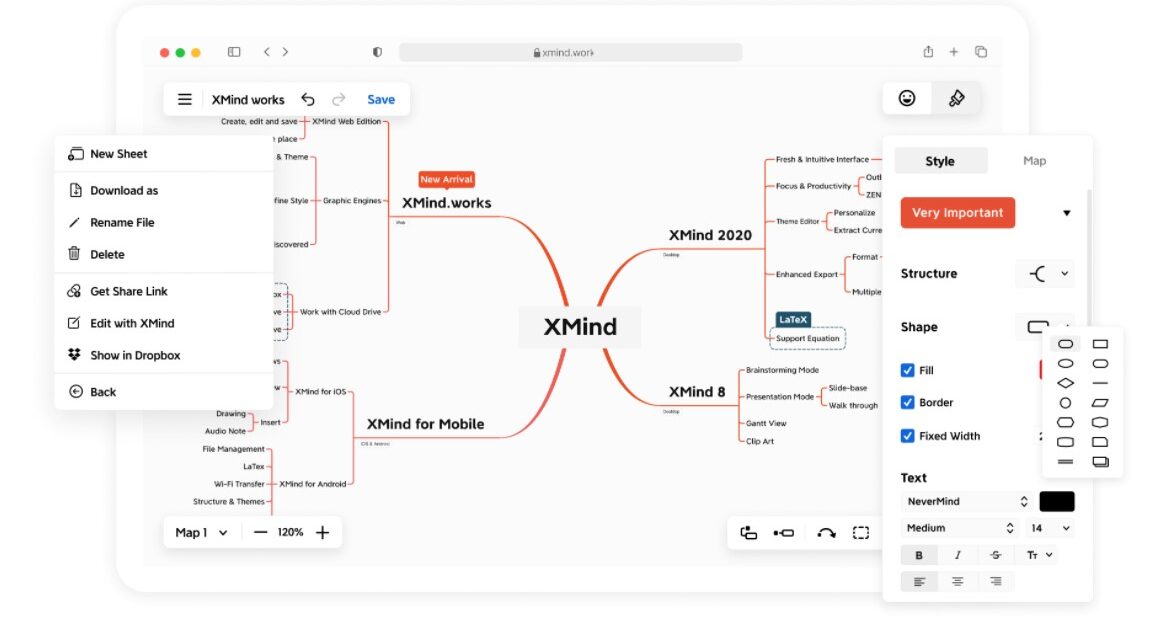Switch to the Map tab

point(1034,160)
